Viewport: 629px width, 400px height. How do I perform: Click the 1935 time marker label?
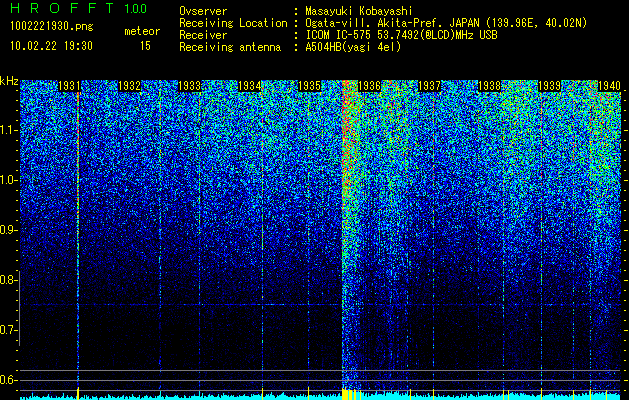point(309,86)
